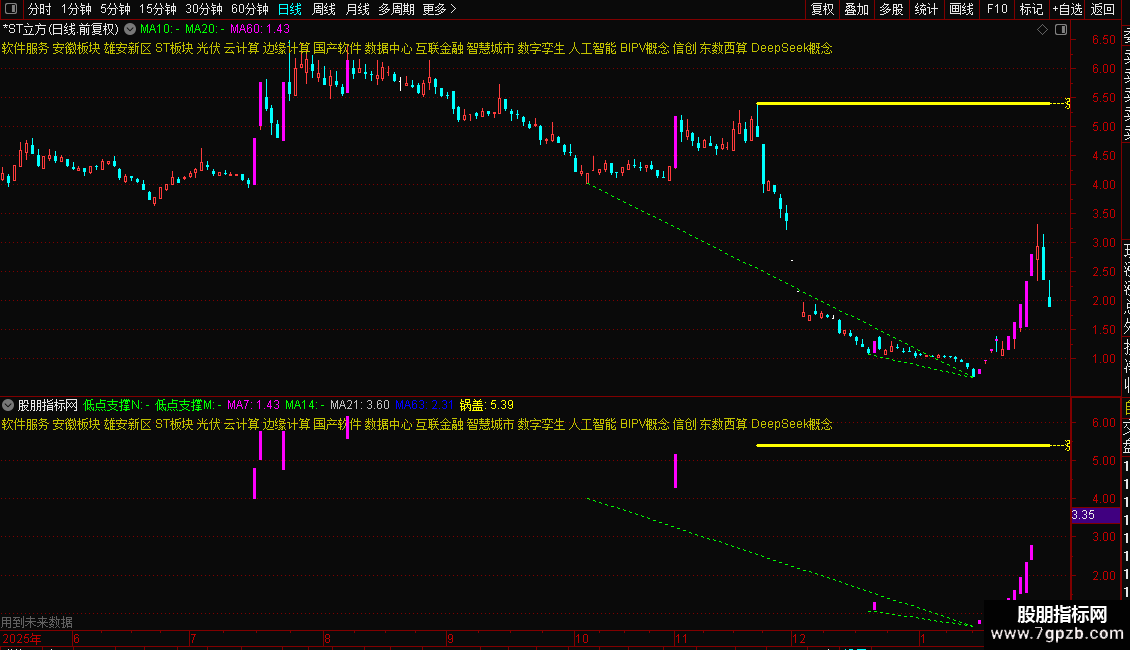Screen dimensions: 1130x650
Task: Click the diamond marker icon above main chart
Action: (x=1042, y=30)
